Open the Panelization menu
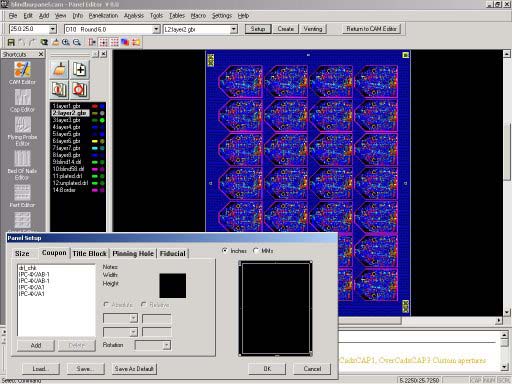 (103, 16)
